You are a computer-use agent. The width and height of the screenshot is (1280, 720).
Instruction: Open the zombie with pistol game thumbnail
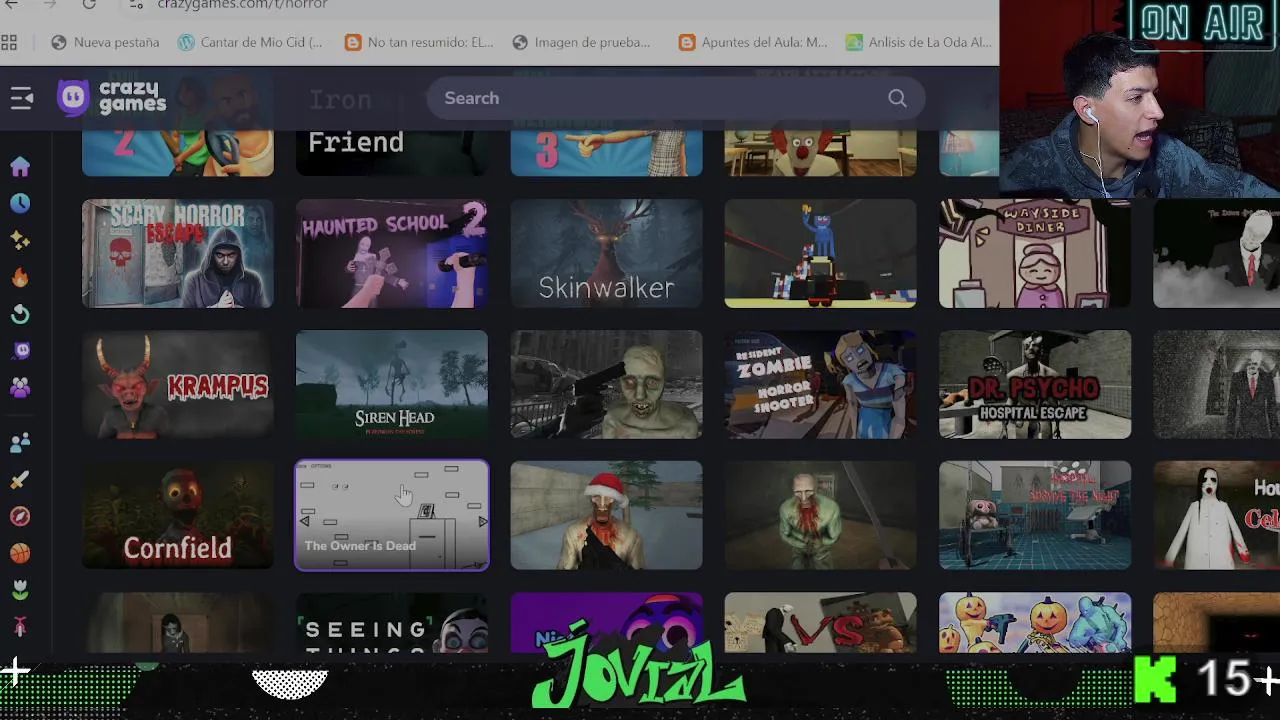click(x=606, y=384)
